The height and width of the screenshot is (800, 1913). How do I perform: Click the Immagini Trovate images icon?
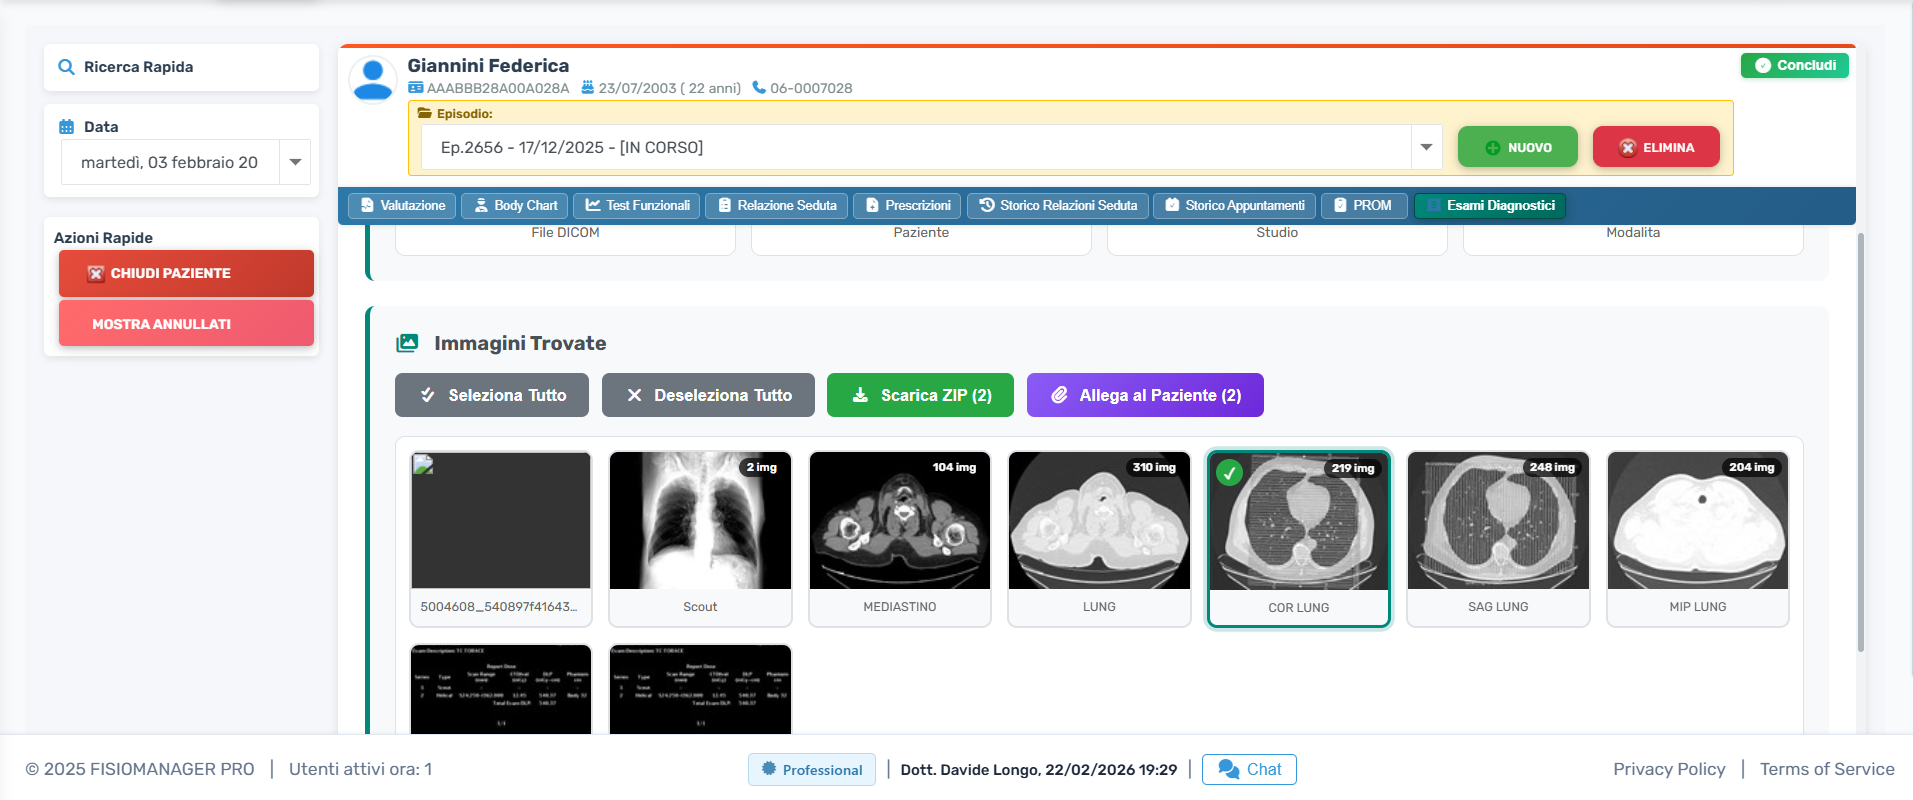407,343
